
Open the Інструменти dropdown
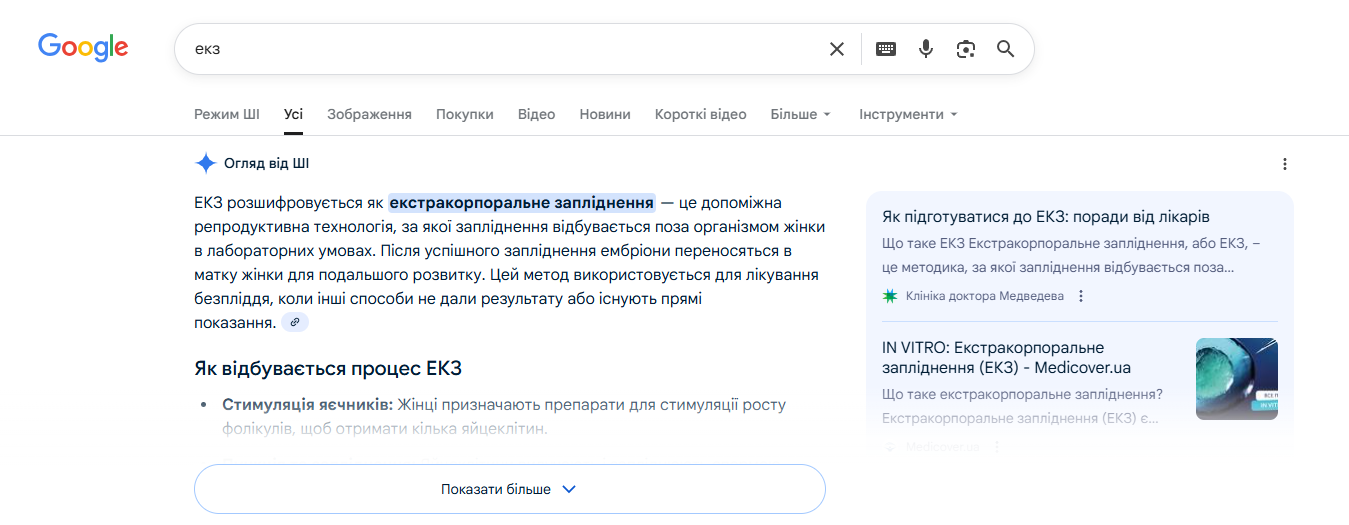908,114
